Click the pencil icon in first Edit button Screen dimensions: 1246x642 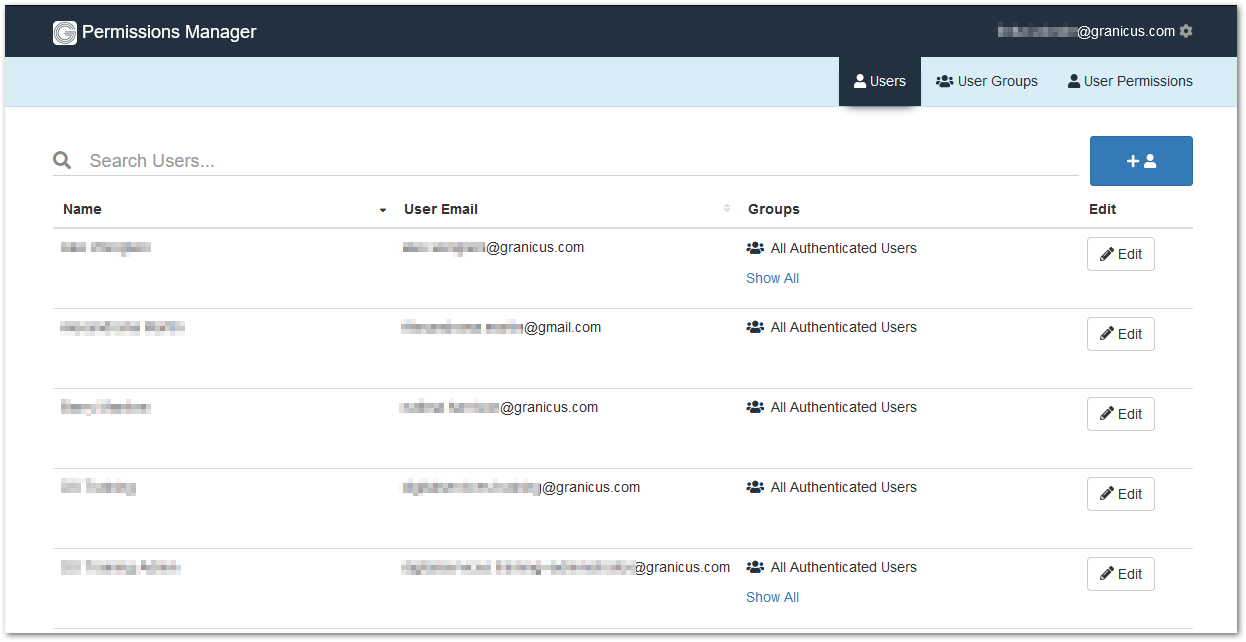[x=1107, y=254]
